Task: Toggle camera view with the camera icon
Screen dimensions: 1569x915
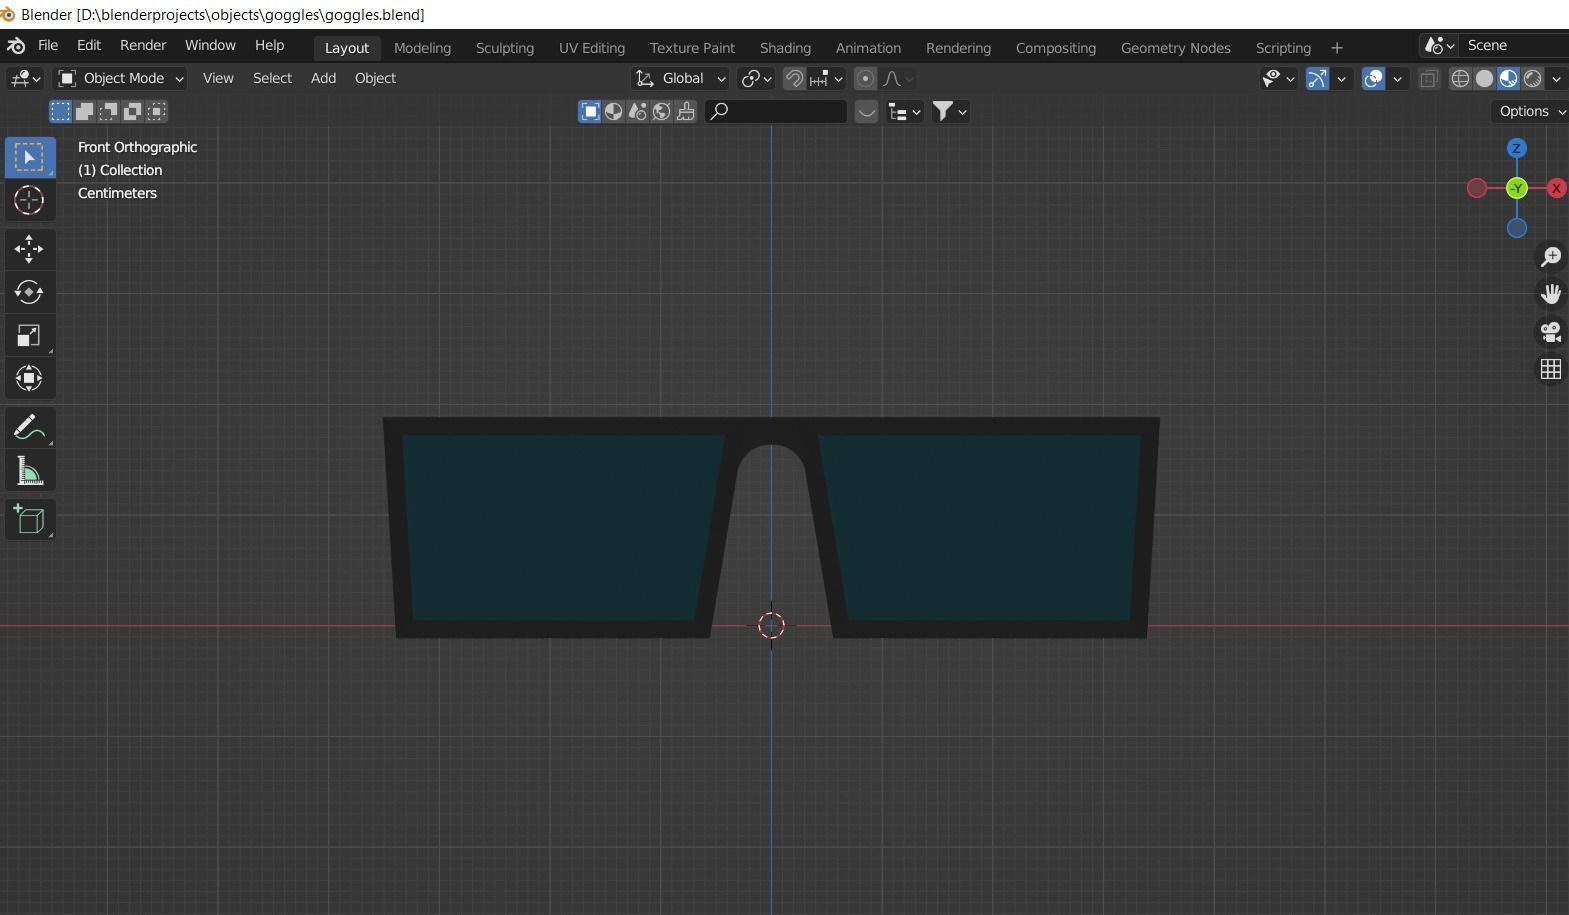Action: pos(1551,331)
